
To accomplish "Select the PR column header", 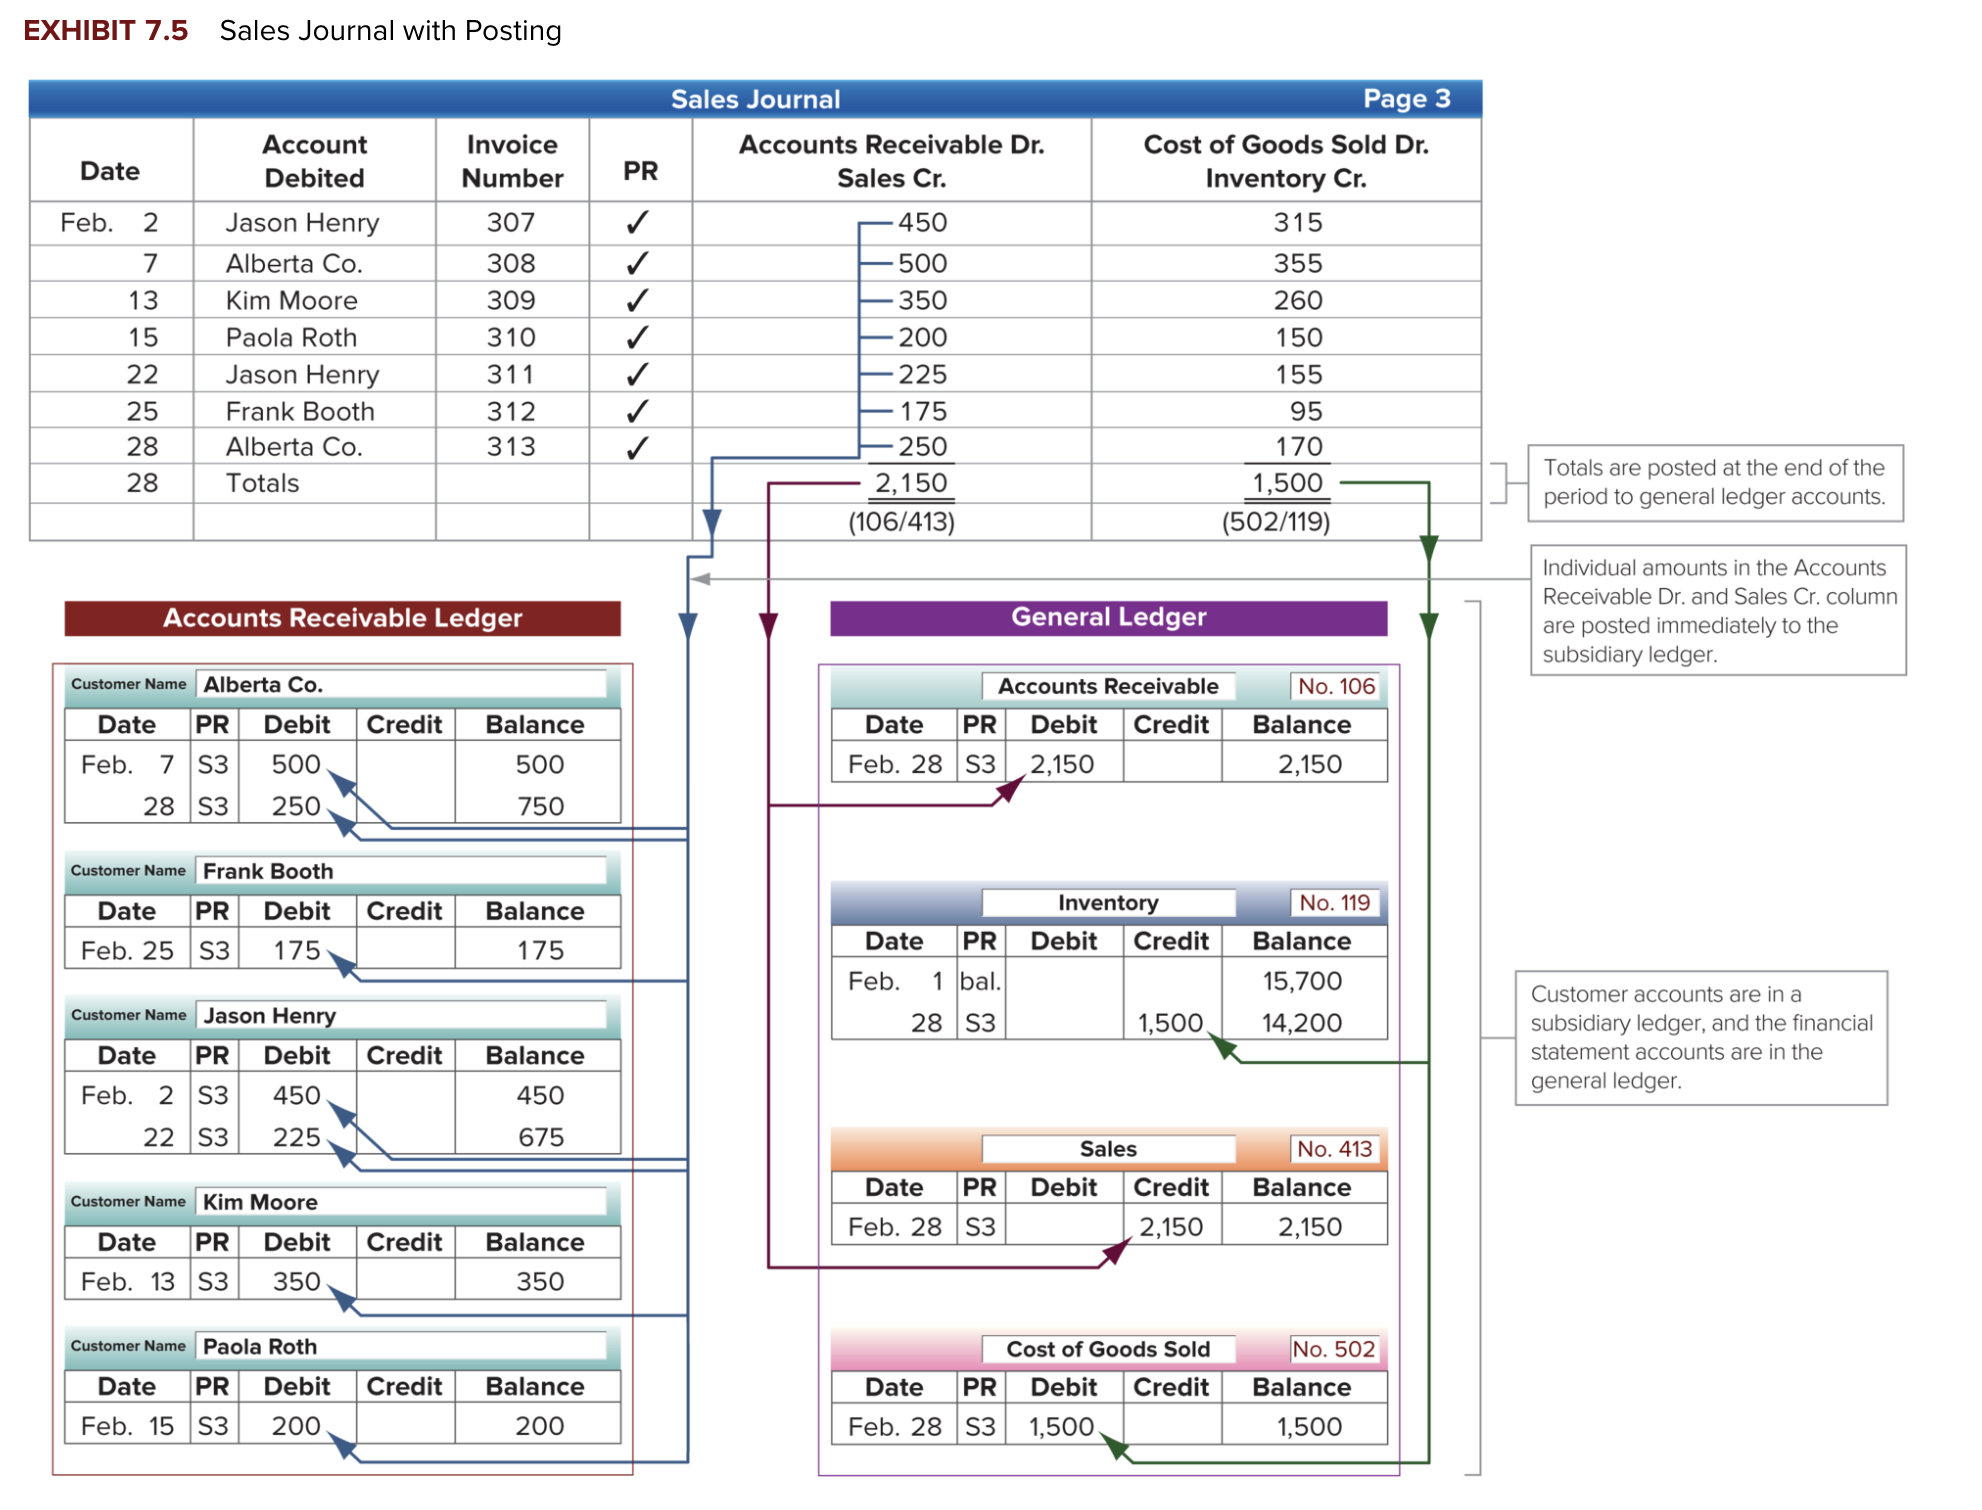I will tap(643, 171).
